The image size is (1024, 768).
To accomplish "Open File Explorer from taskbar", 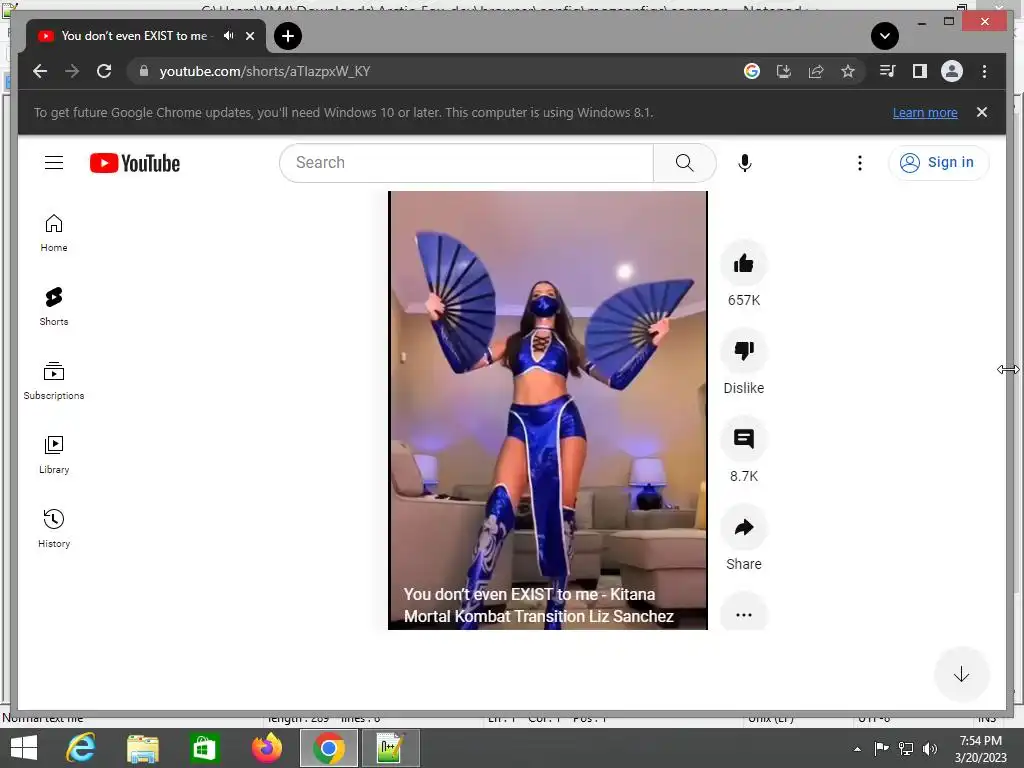I will point(143,748).
